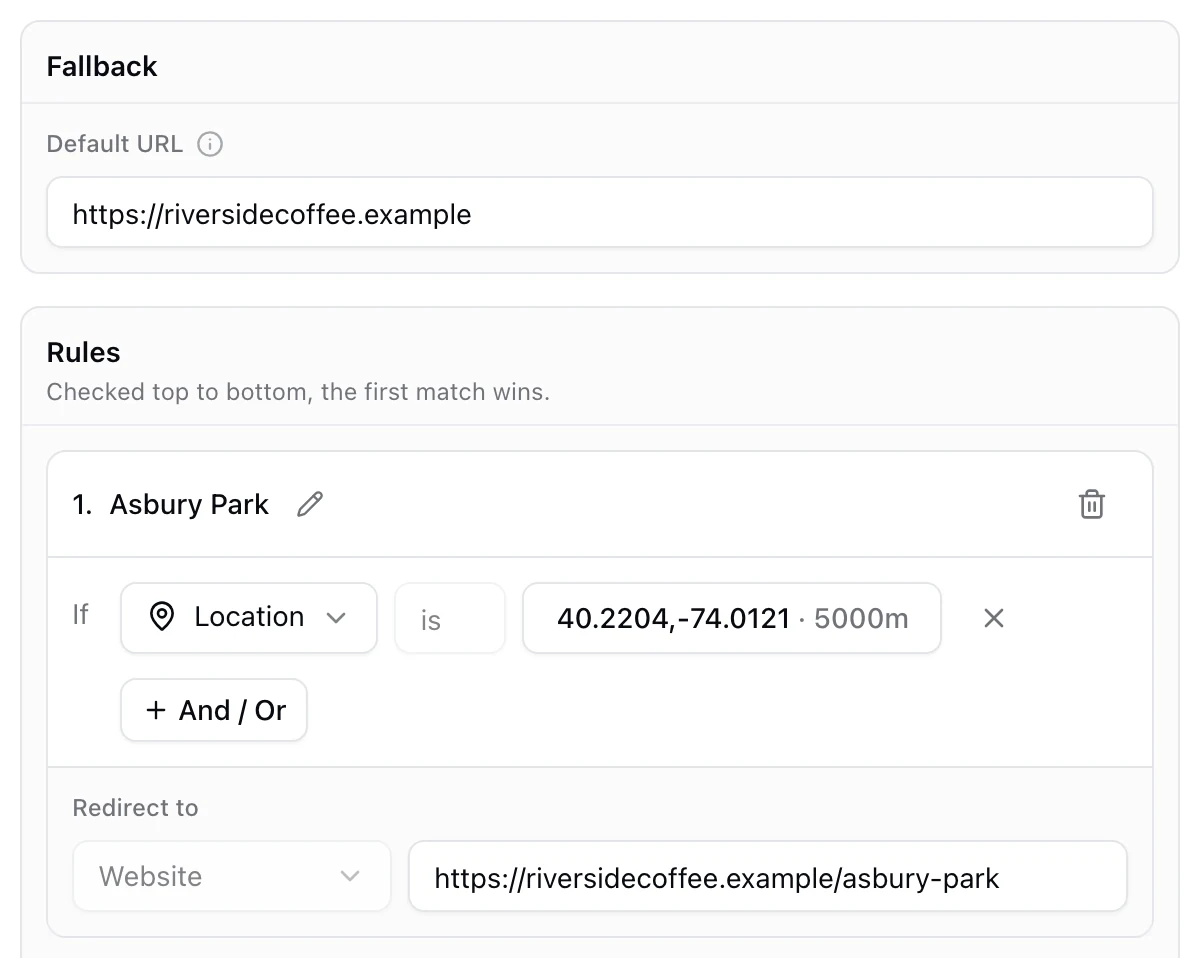Open the Location condition type dropdown
1200x958 pixels.
coord(249,618)
